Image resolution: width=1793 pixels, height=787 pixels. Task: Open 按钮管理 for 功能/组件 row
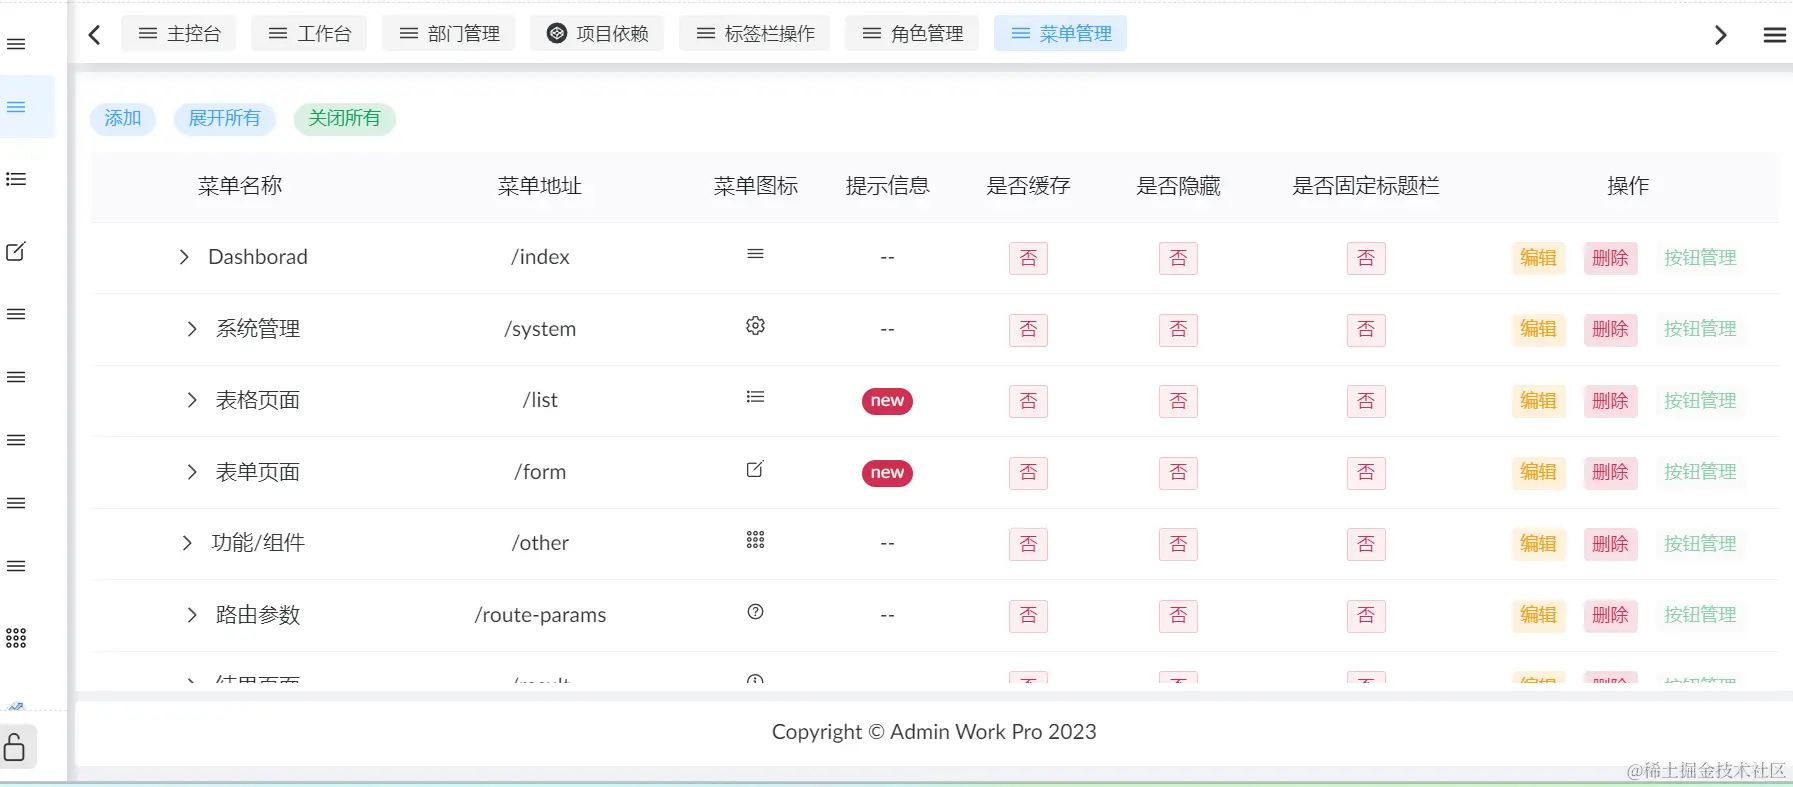coord(1700,544)
